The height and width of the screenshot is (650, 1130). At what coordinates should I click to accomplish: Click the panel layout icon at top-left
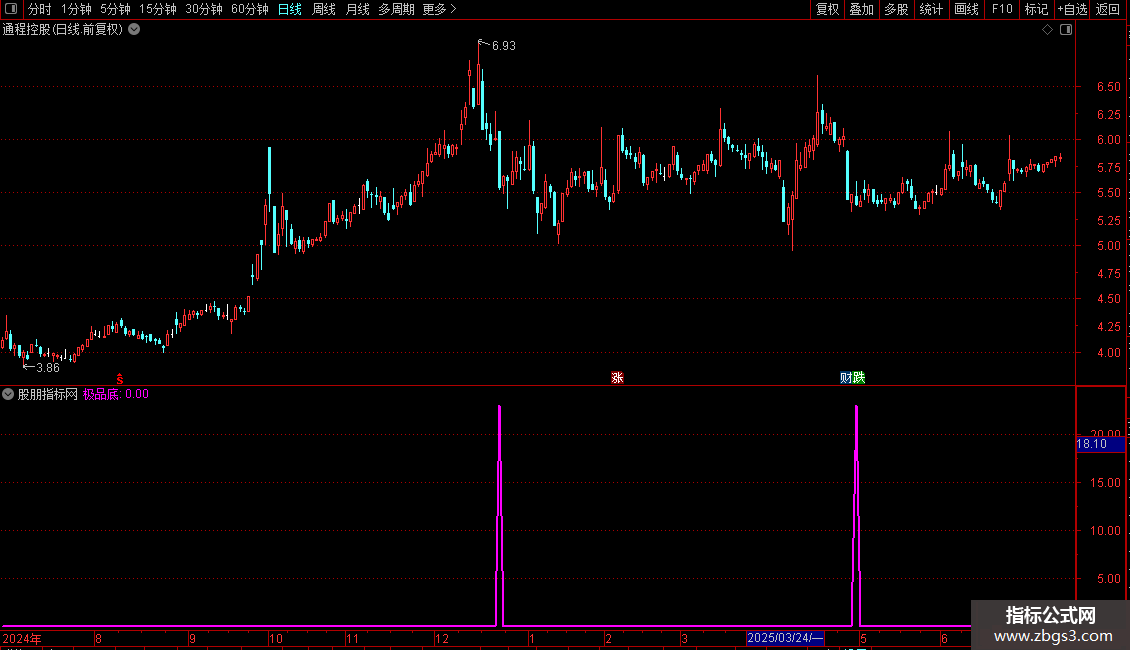pos(11,9)
